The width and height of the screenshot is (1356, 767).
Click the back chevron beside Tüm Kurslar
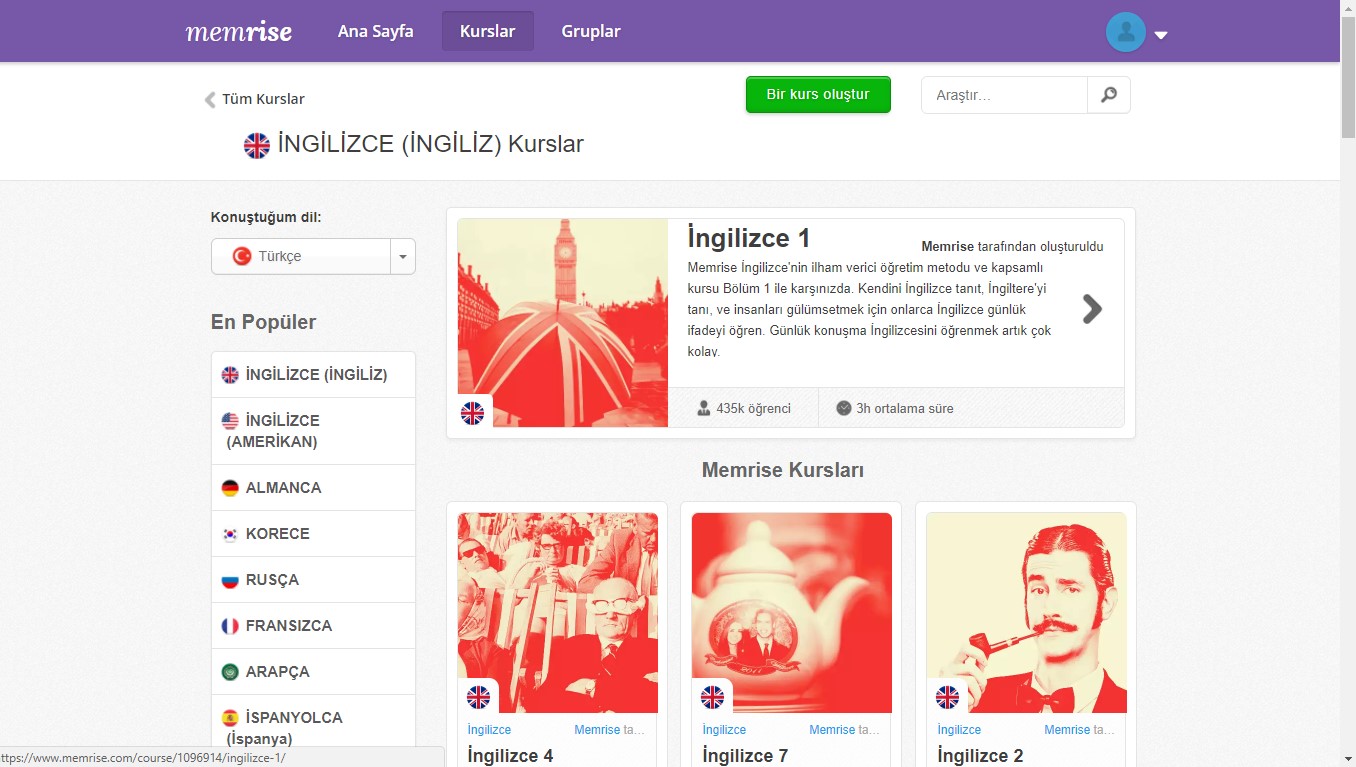[x=210, y=99]
